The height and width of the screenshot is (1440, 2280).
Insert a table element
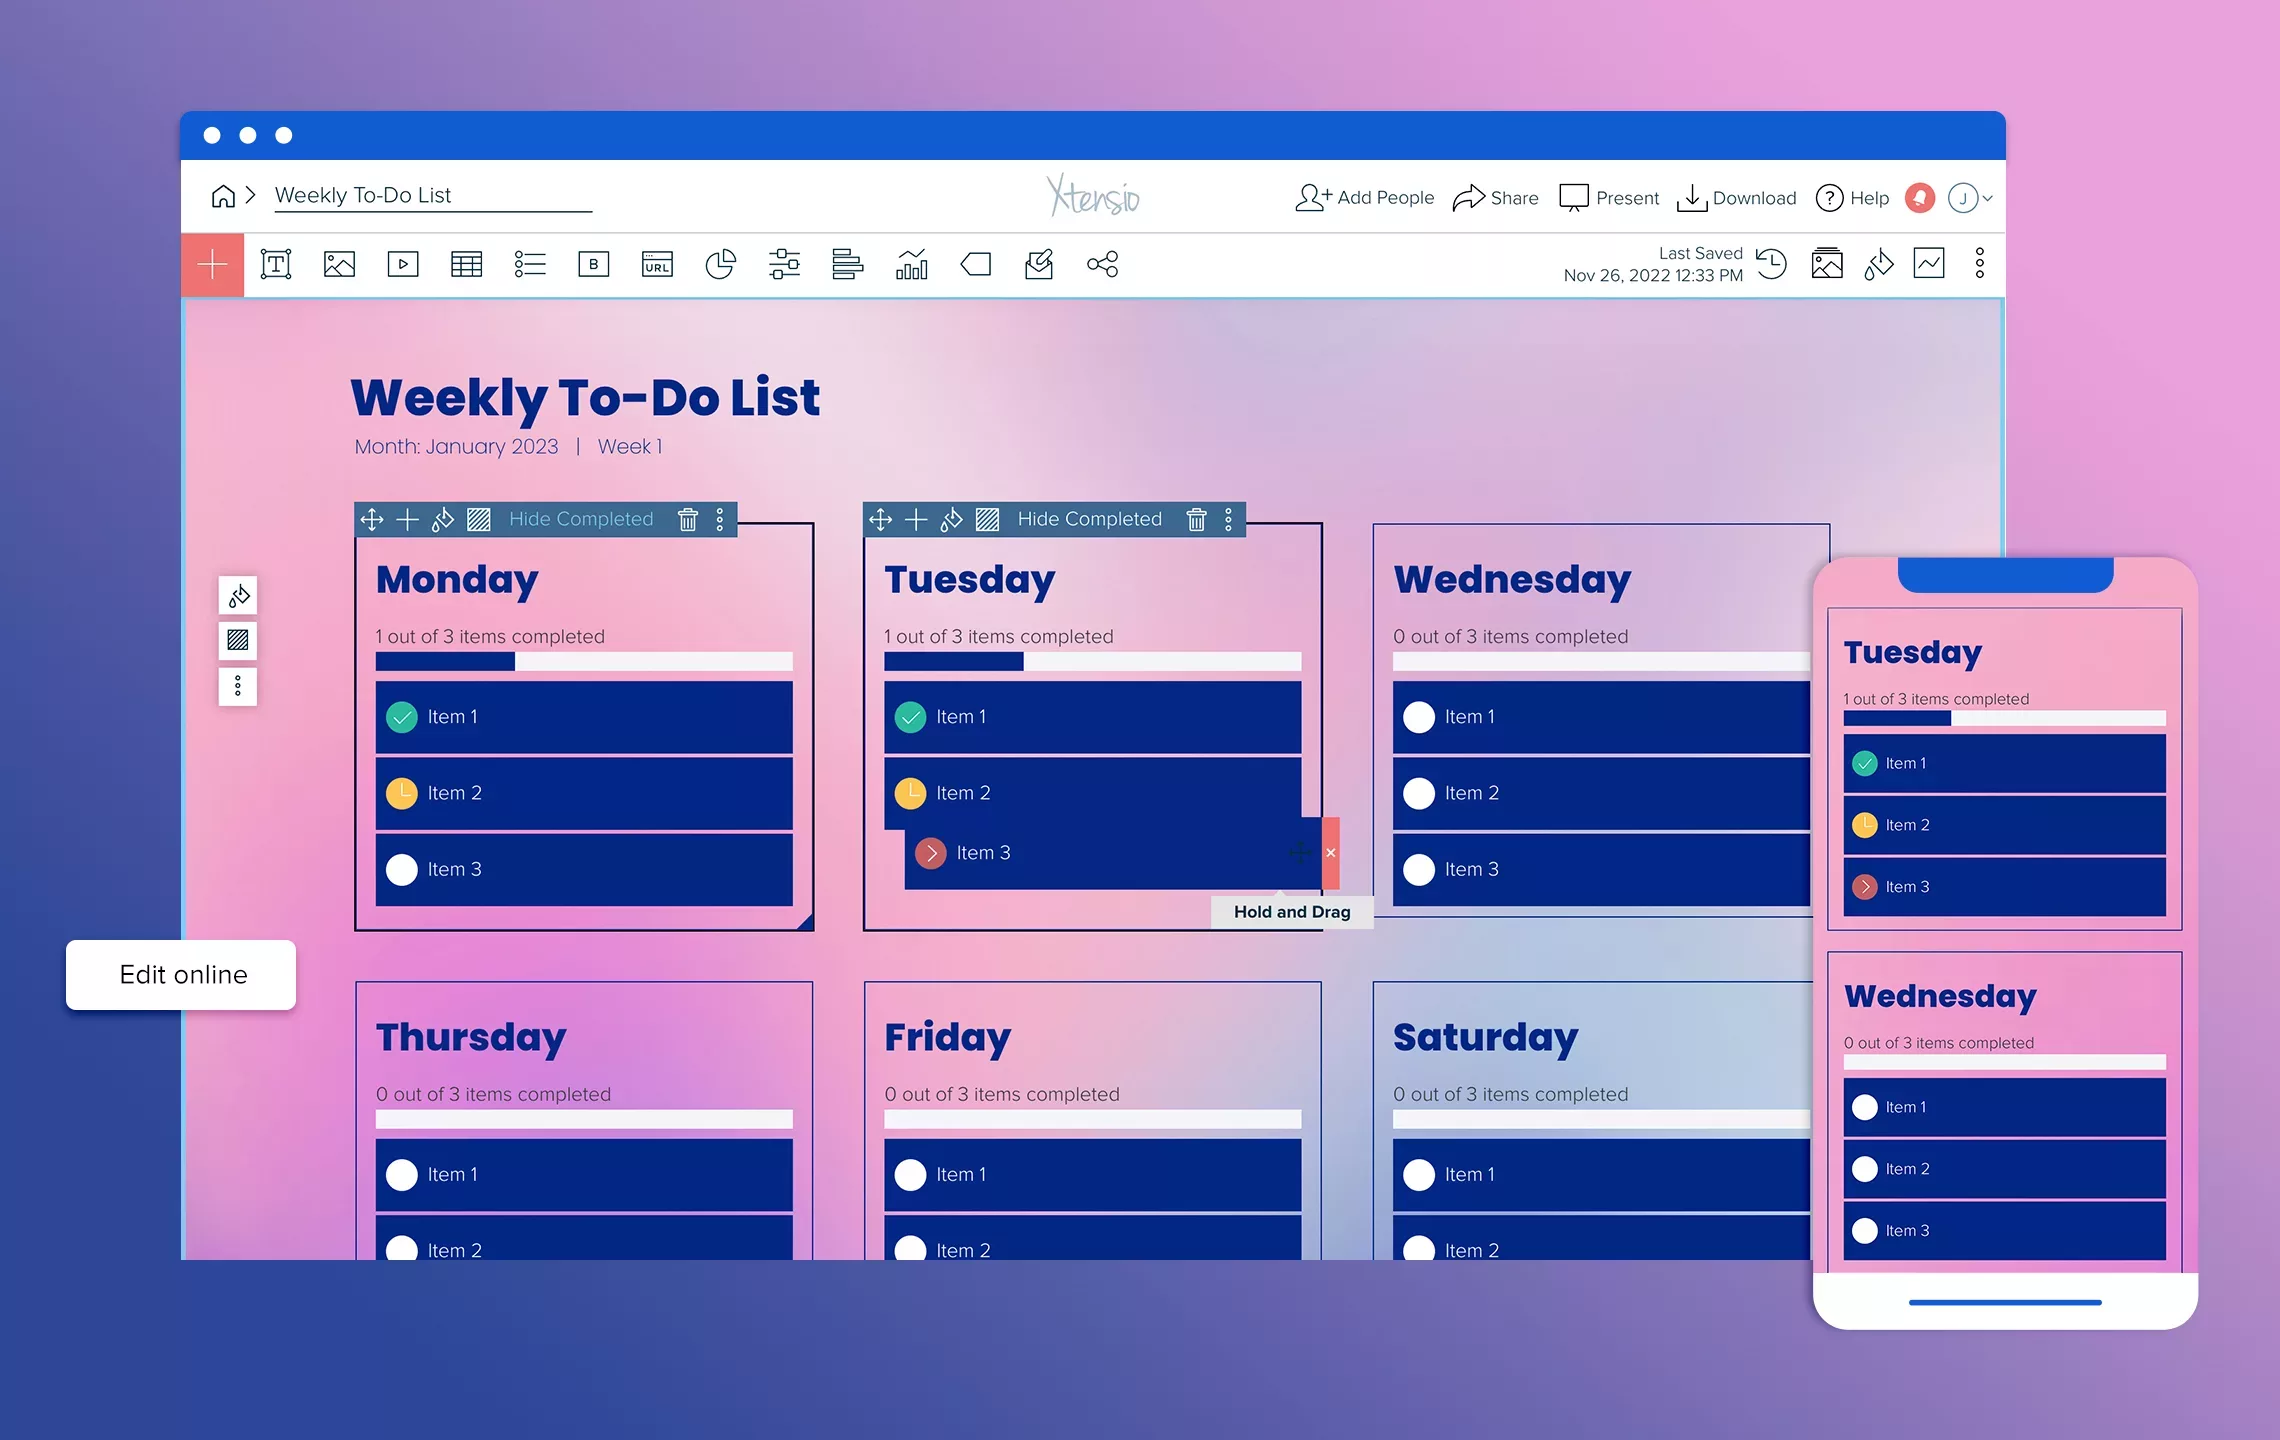466,264
